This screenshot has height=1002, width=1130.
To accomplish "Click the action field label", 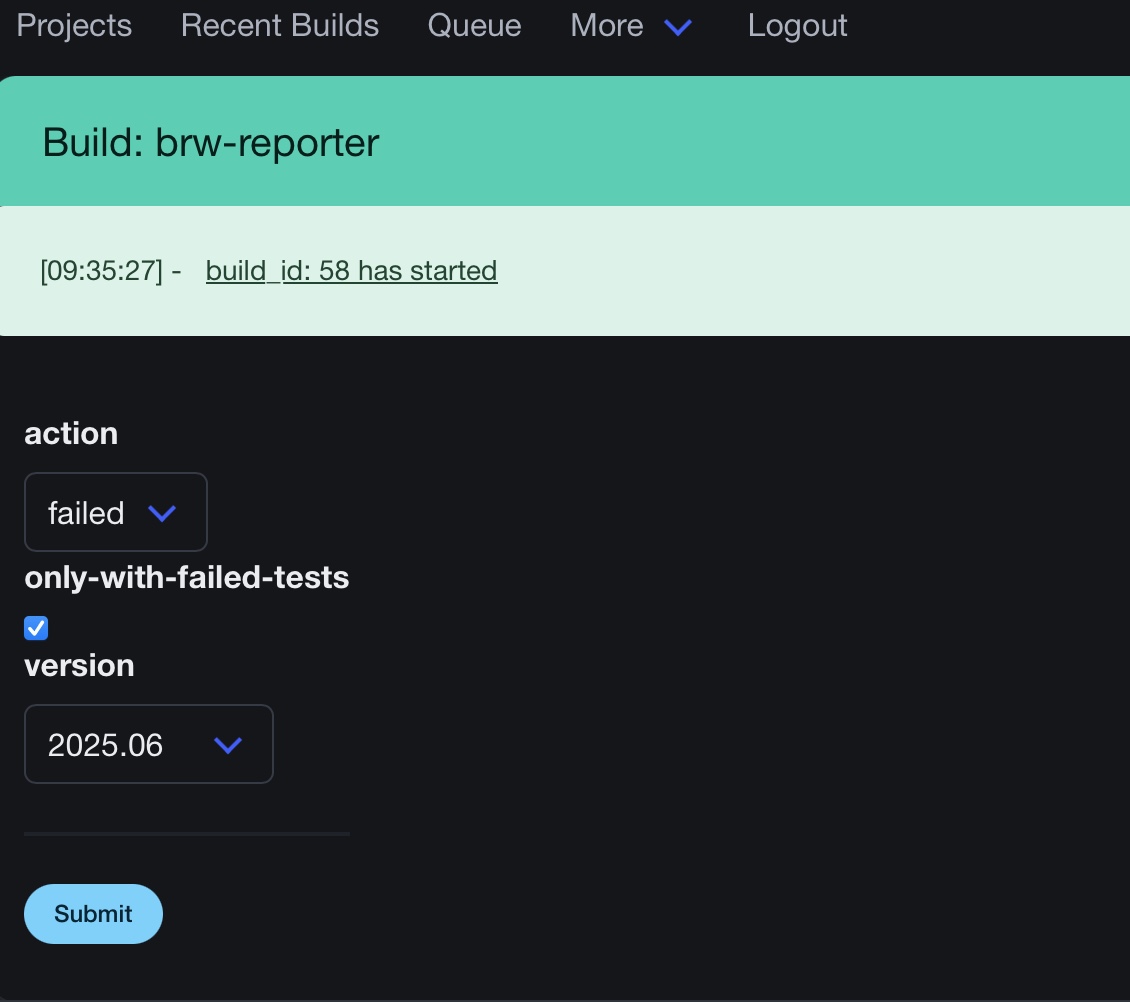I will tap(71, 433).
